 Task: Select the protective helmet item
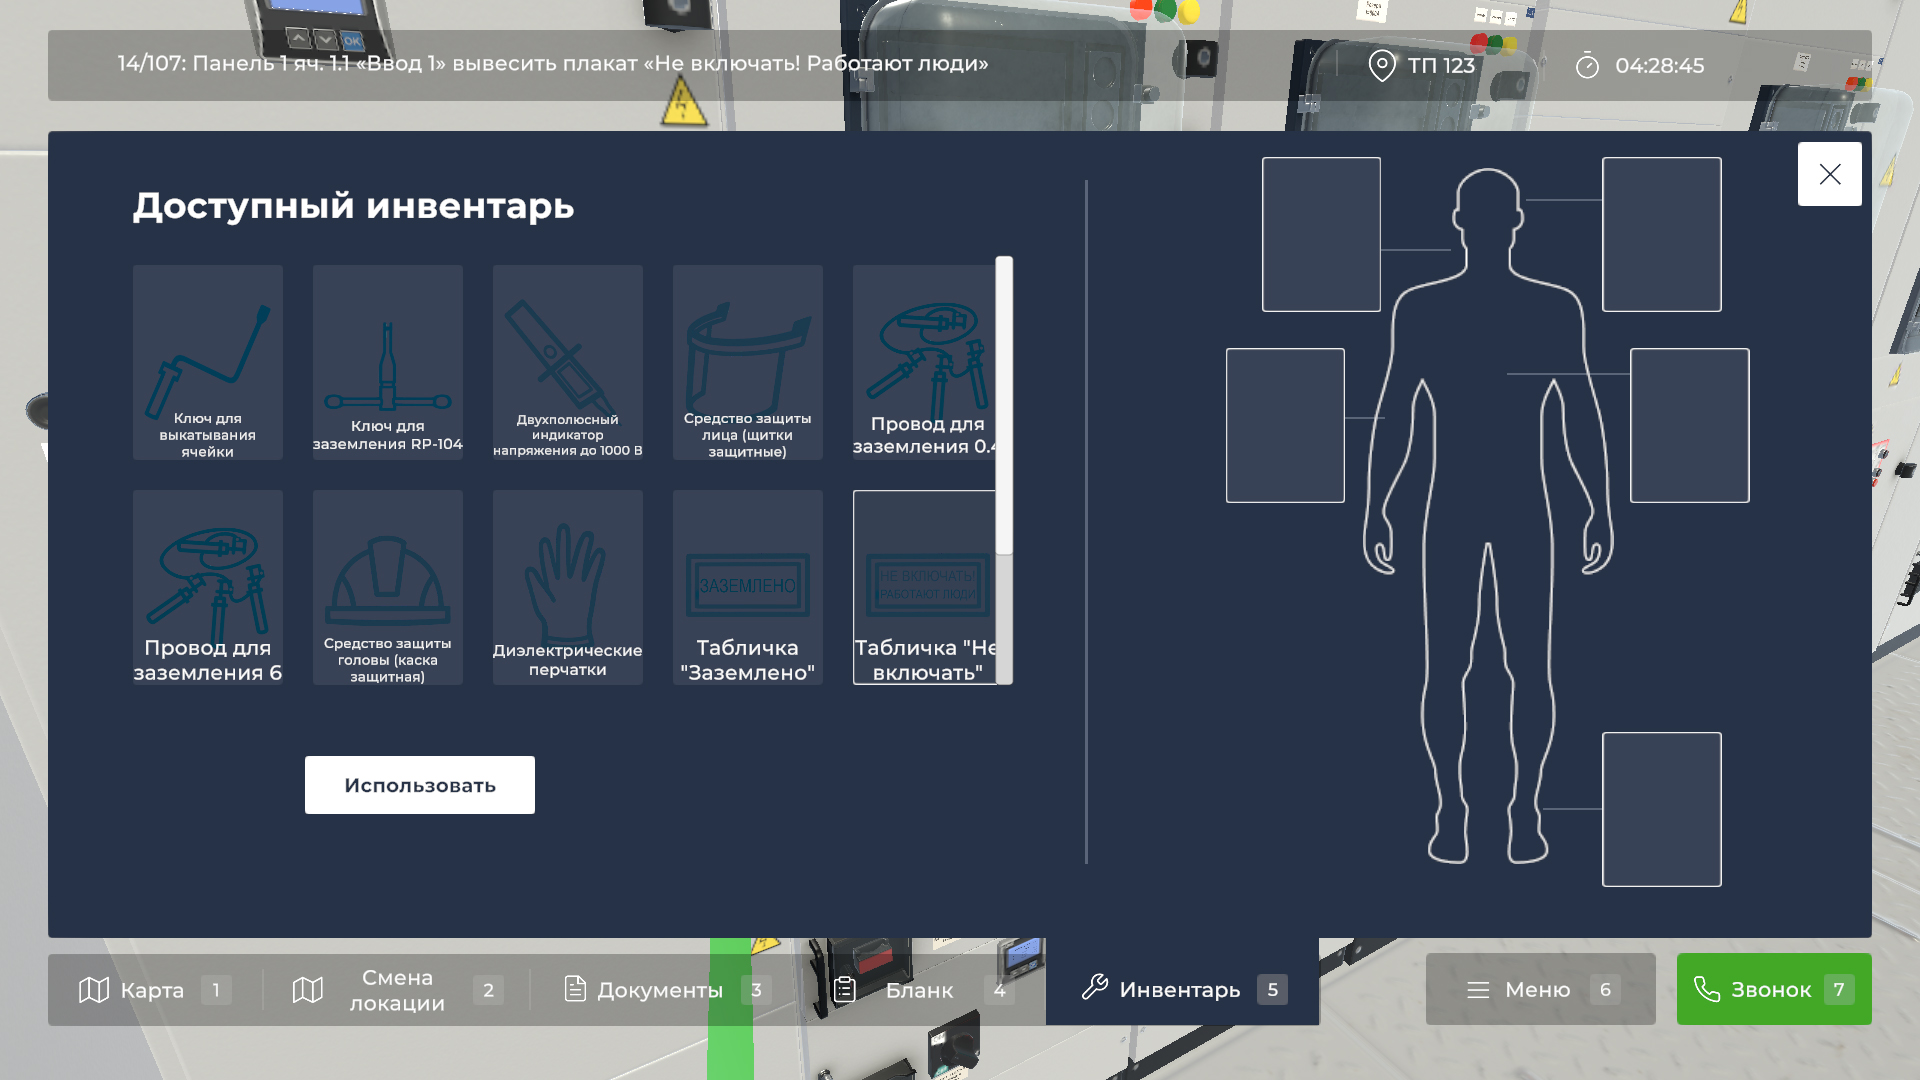pos(387,587)
